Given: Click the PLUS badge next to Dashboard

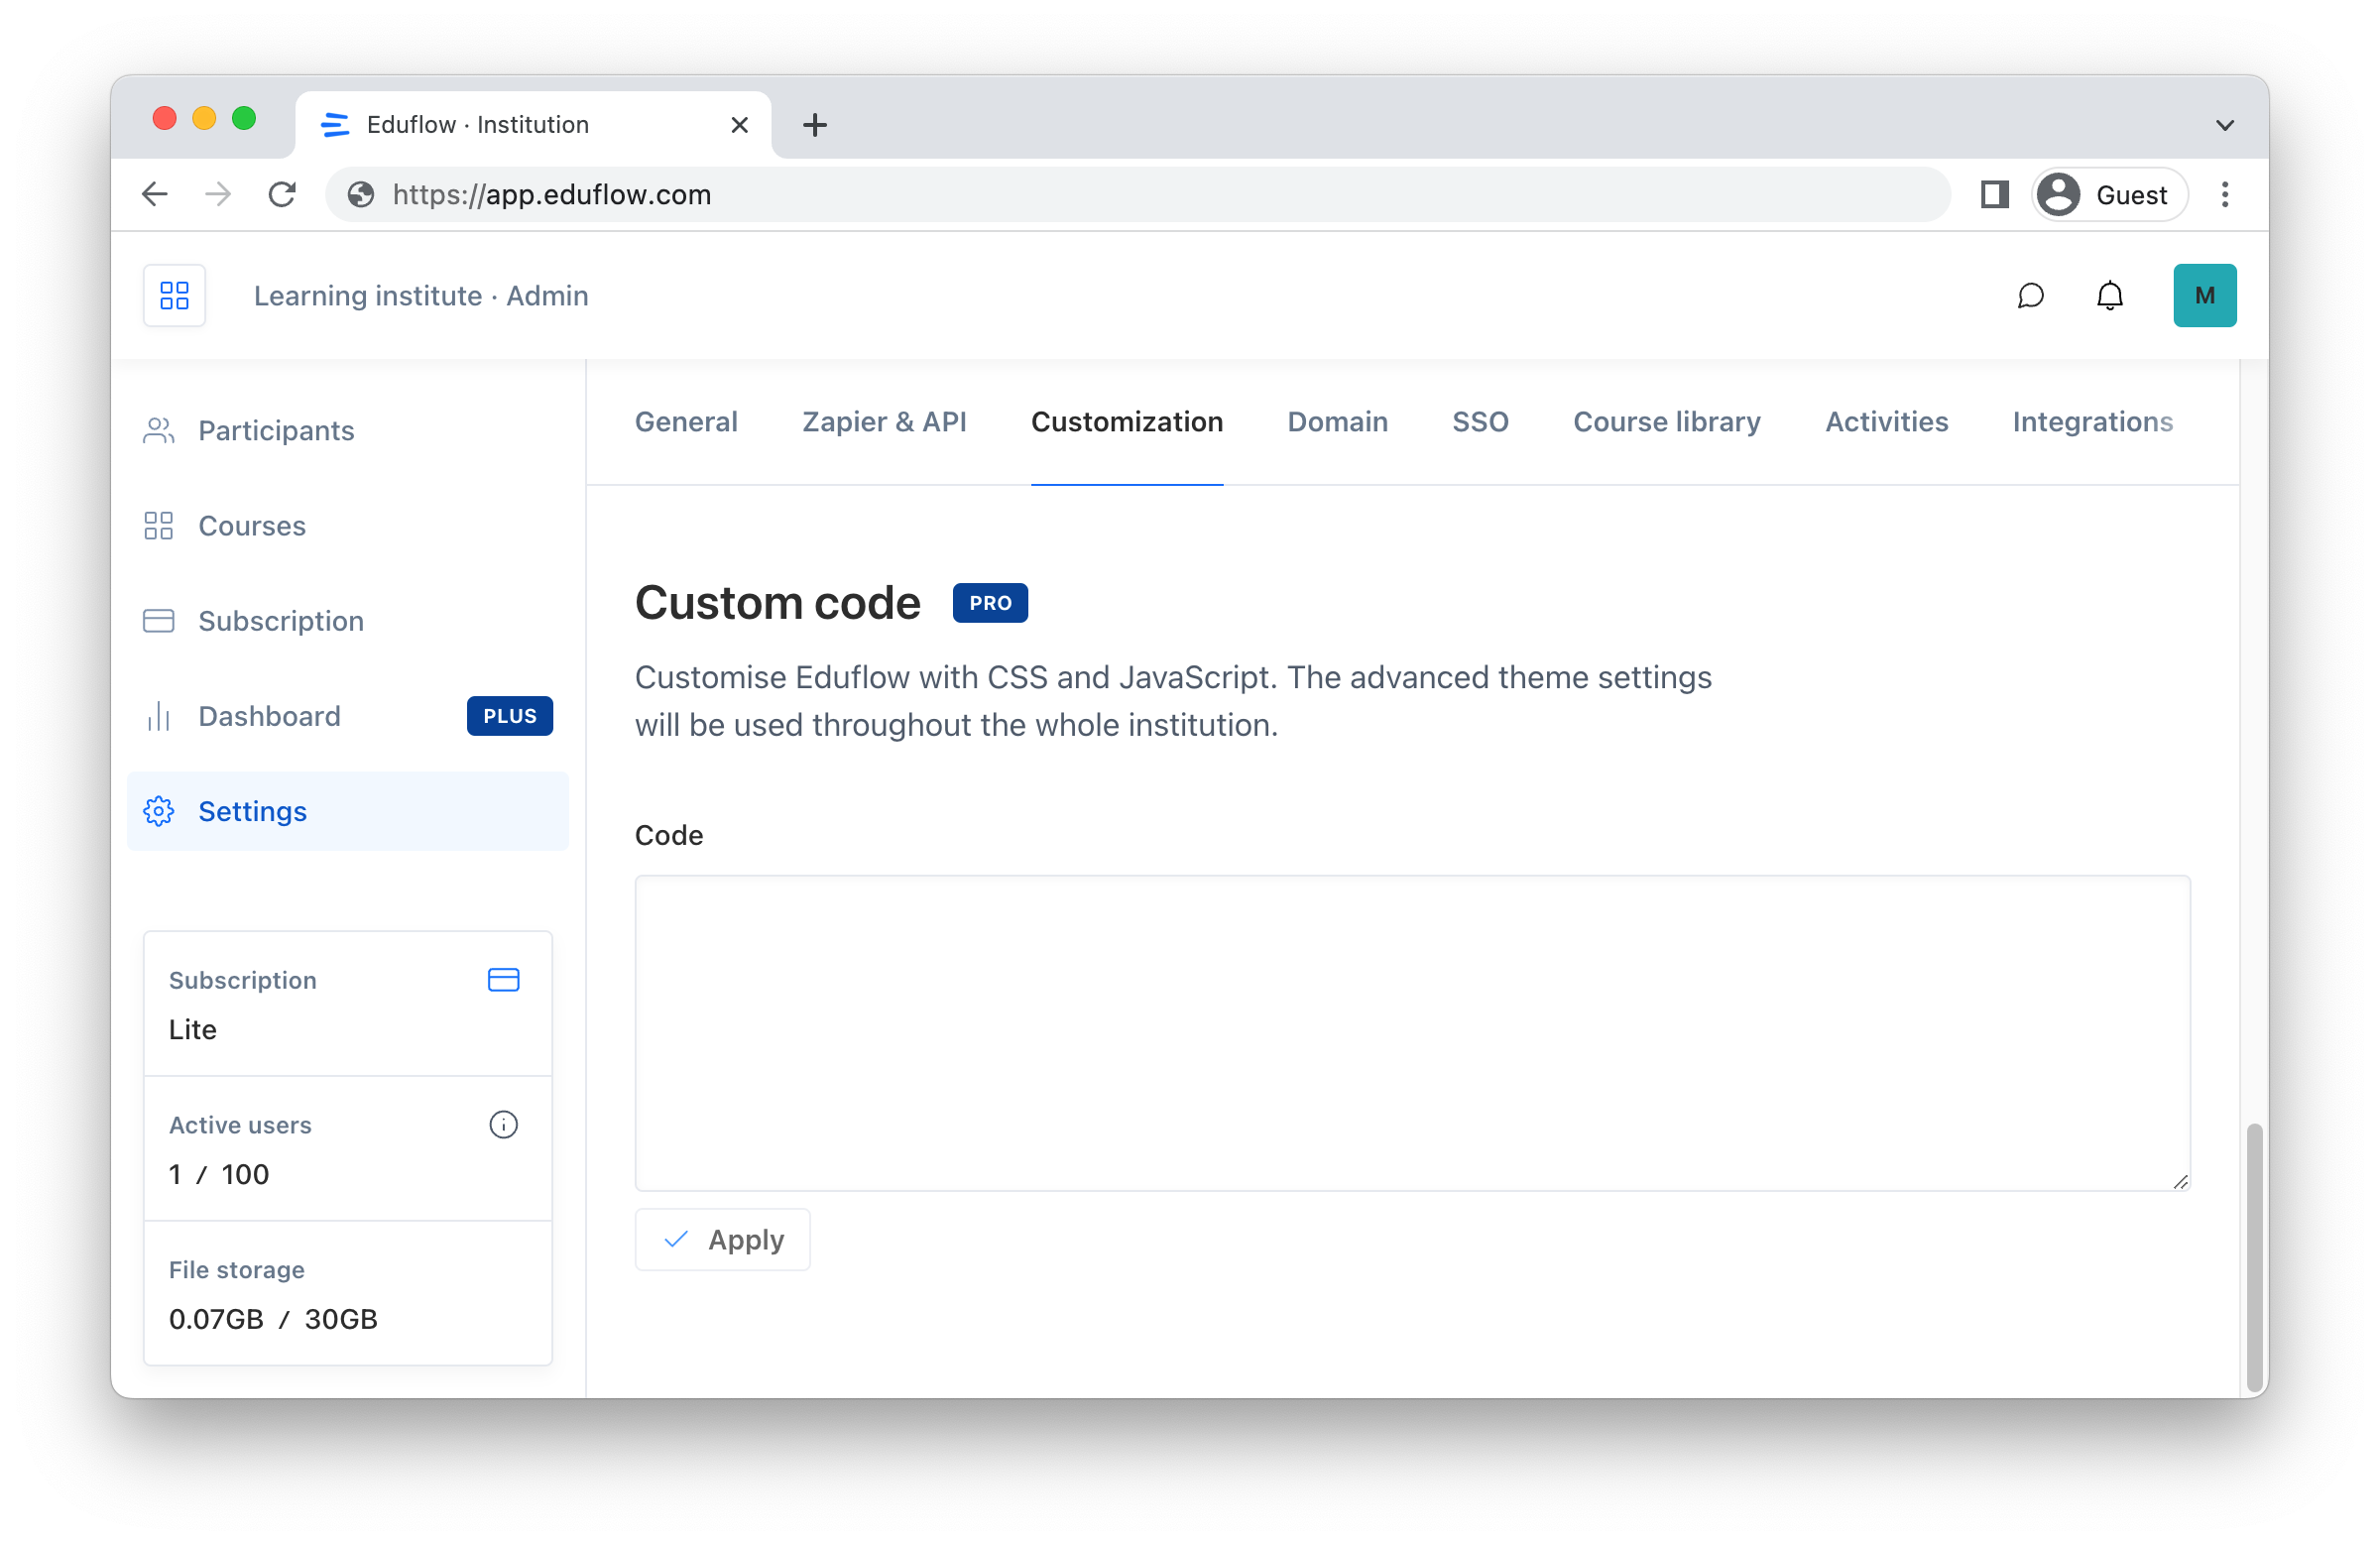Looking at the screenshot, I should [510, 716].
